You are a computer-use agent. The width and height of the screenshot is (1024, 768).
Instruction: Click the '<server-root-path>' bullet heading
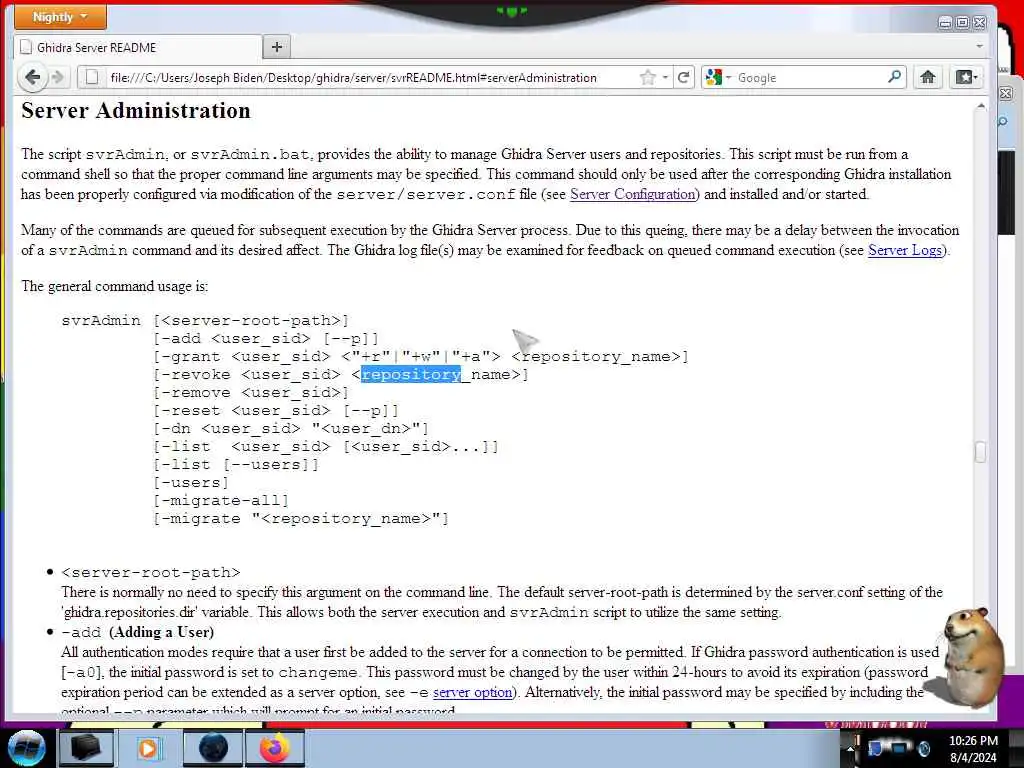pyautogui.click(x=151, y=573)
